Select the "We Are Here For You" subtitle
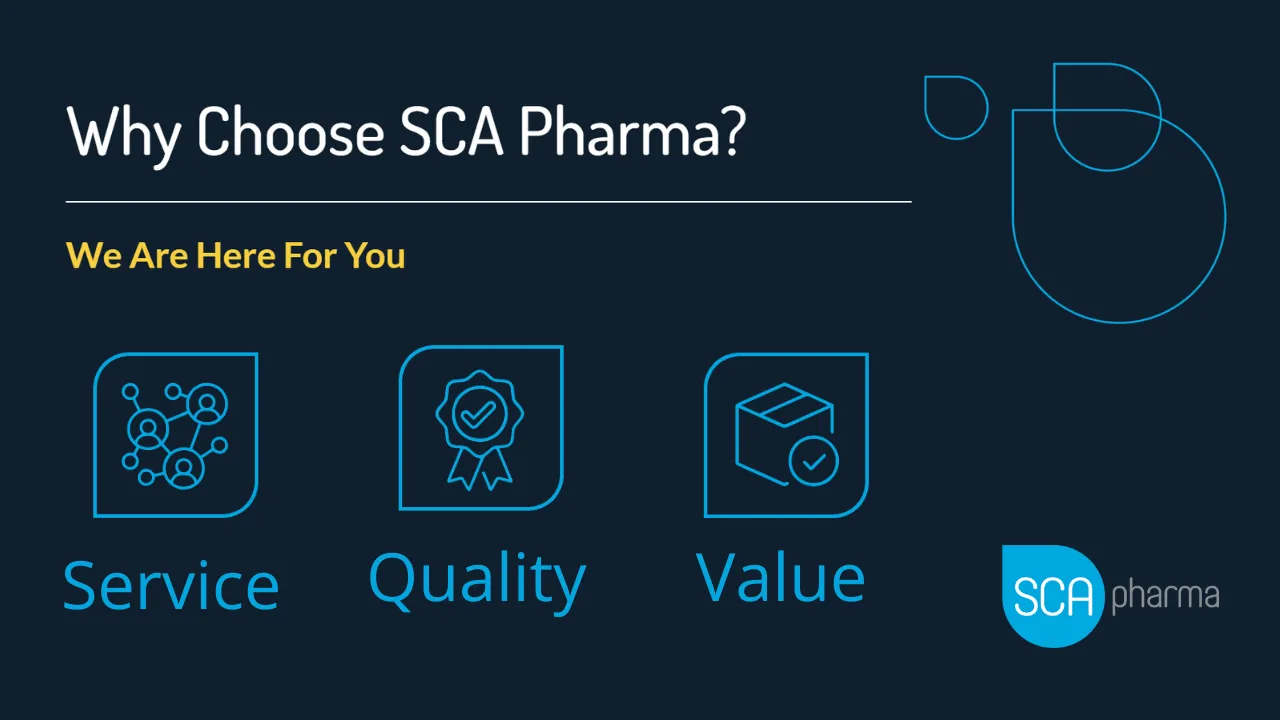 coord(236,255)
